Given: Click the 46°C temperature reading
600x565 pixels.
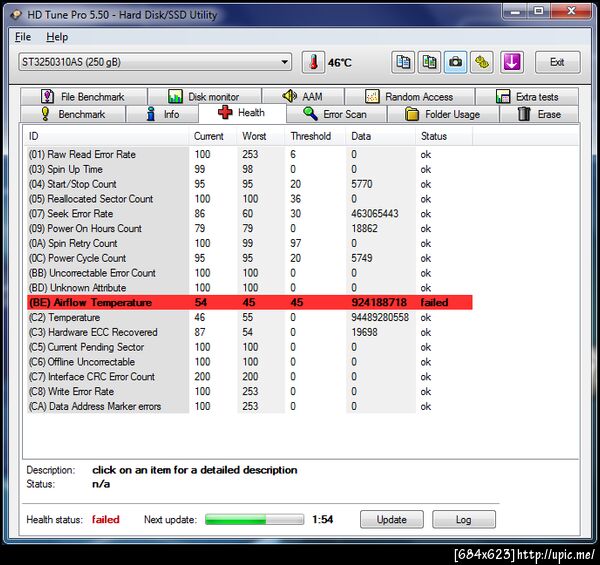Looking at the screenshot, I should tap(339, 62).
